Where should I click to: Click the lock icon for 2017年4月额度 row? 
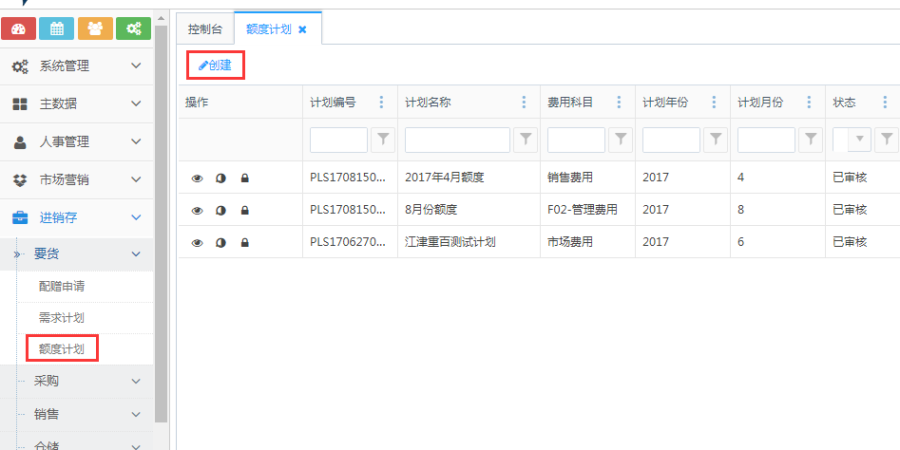click(x=245, y=178)
